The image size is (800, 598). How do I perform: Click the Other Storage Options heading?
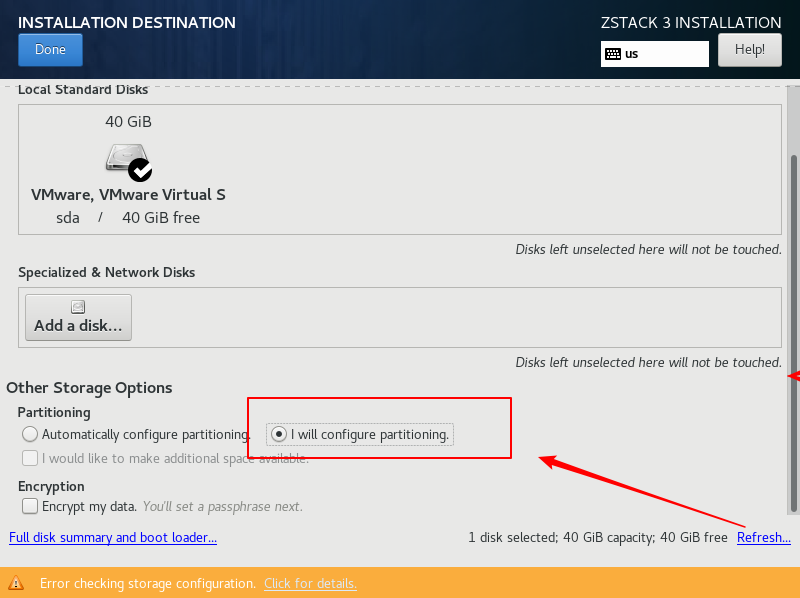pyautogui.click(x=89, y=388)
